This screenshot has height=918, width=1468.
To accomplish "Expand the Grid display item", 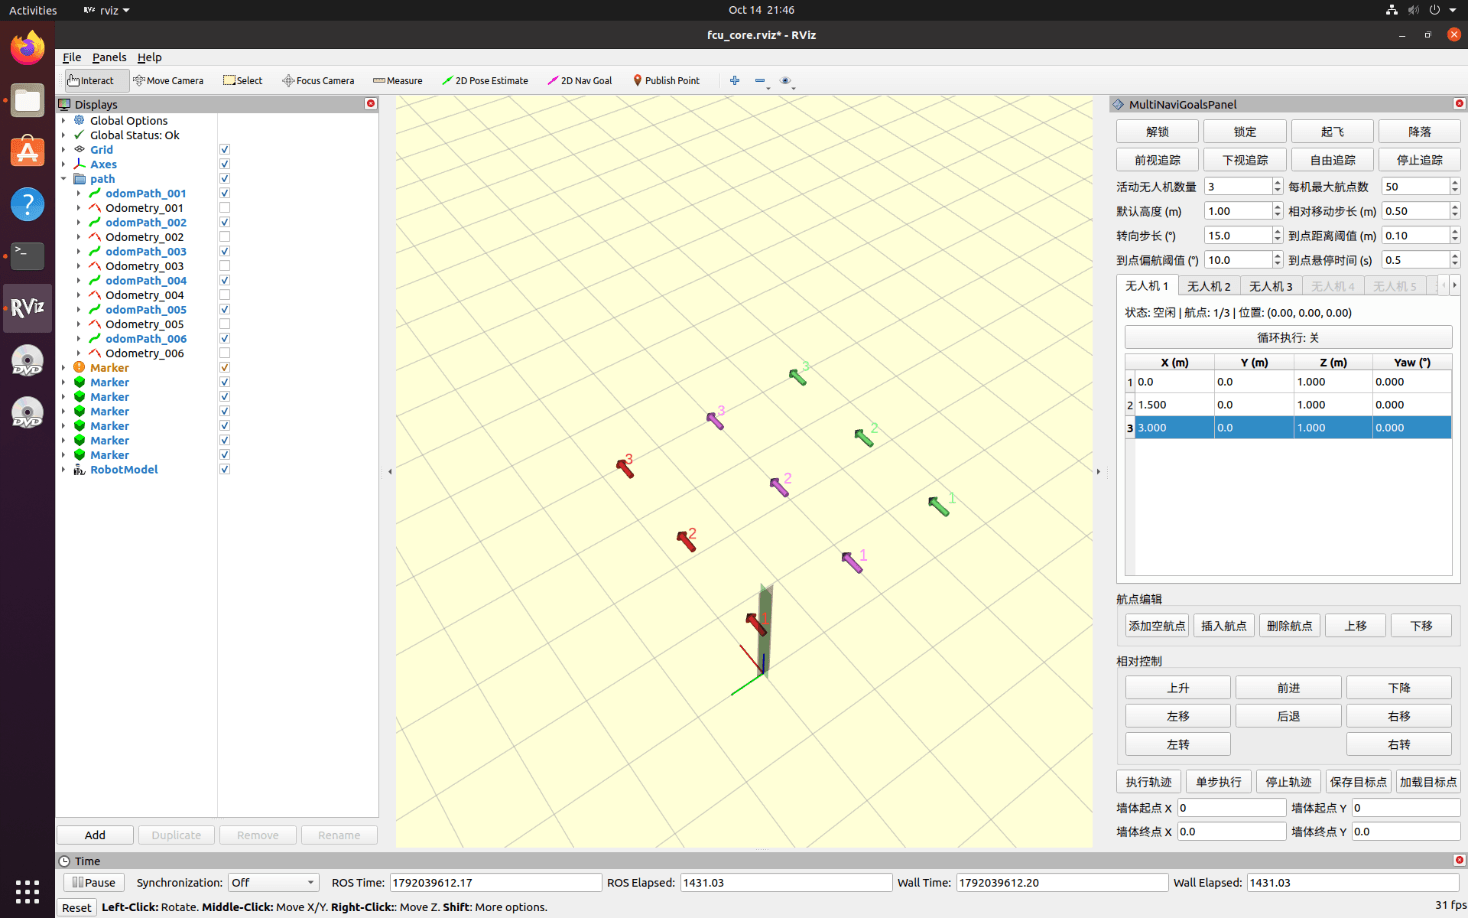I will (64, 150).
